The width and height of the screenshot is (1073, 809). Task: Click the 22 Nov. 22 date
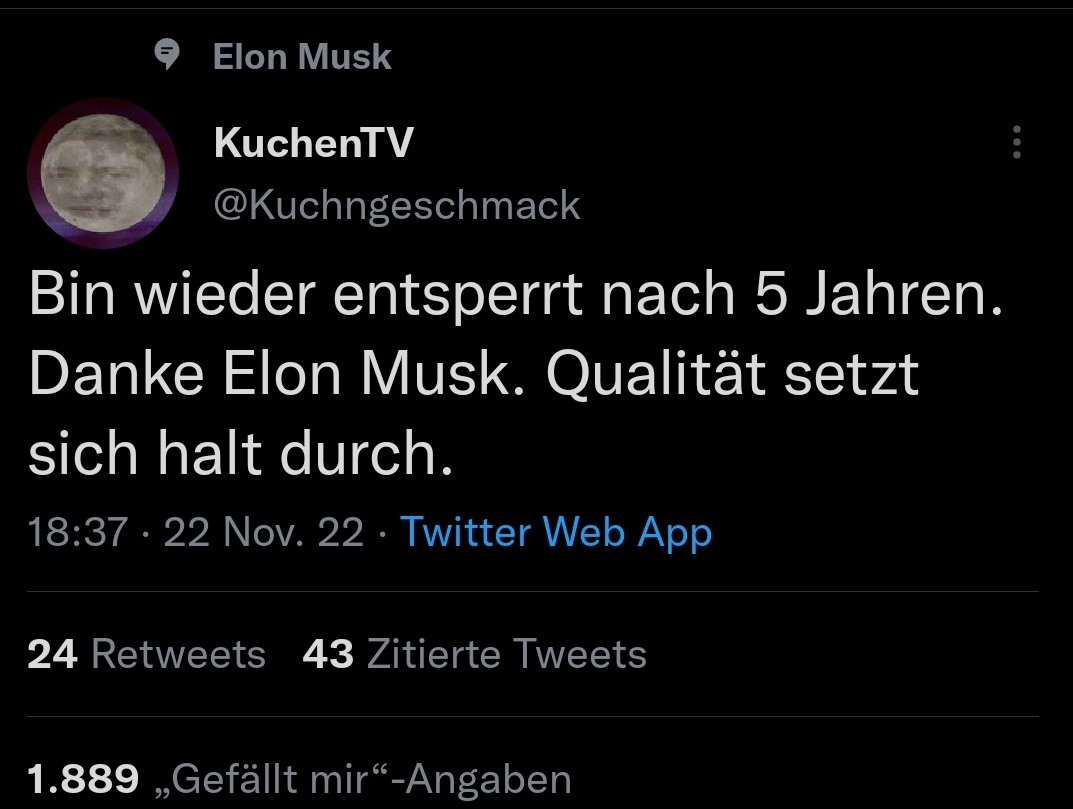[264, 532]
